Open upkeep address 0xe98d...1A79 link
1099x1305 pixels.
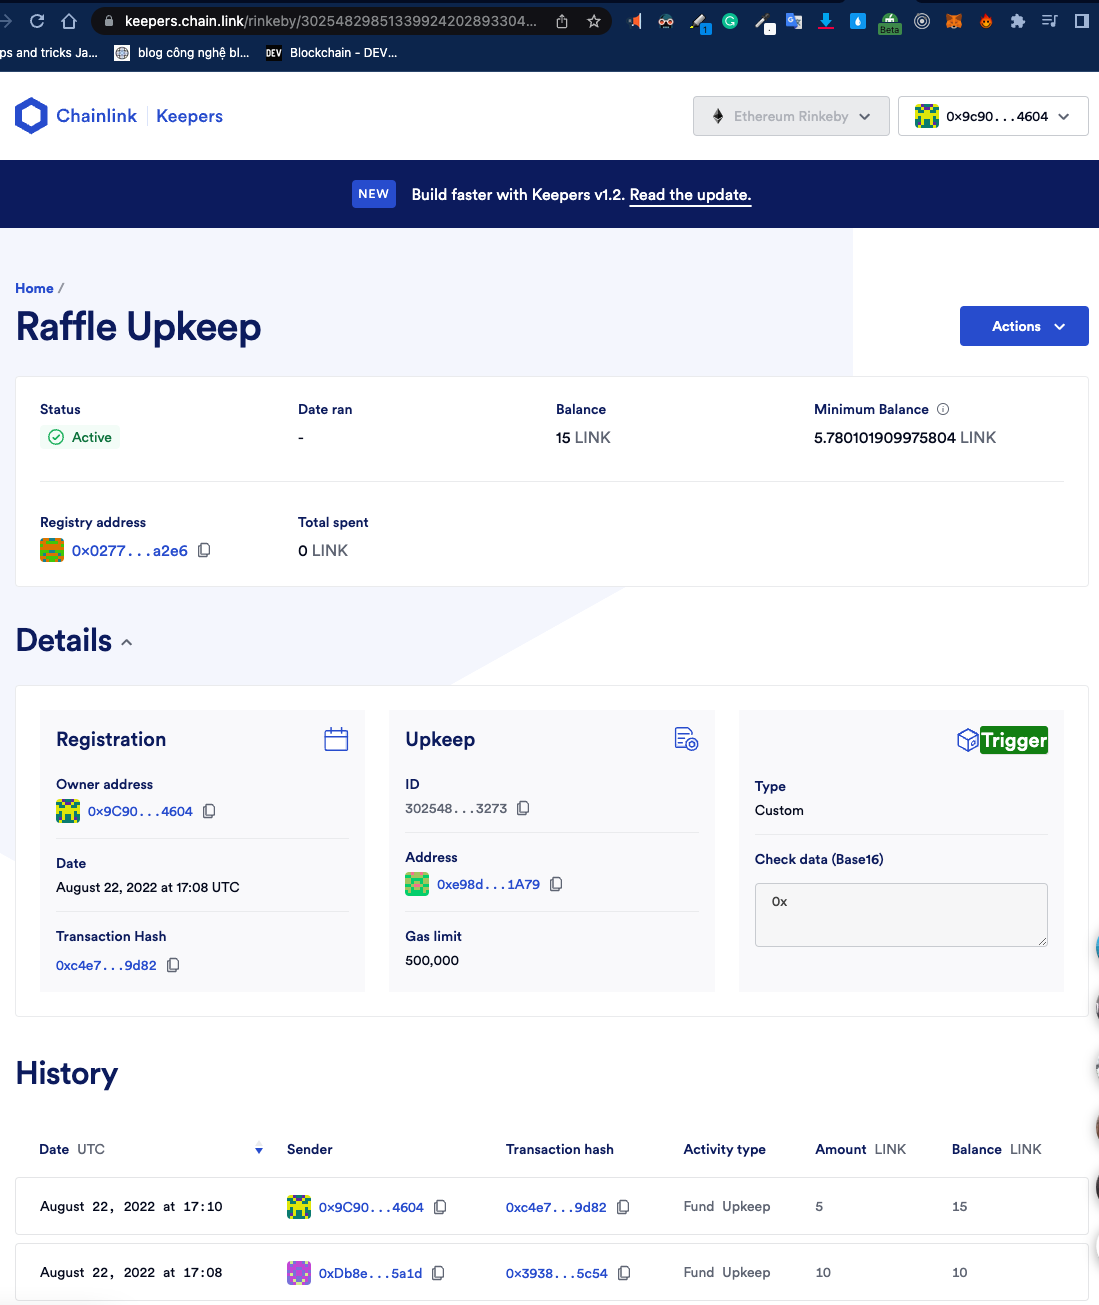coord(488,884)
